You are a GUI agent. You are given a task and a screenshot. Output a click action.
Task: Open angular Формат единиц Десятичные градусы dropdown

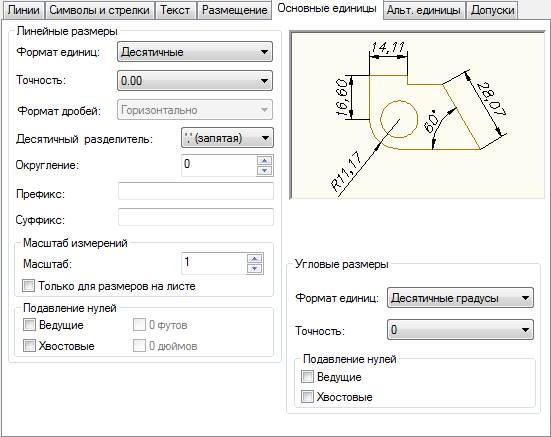[460, 298]
